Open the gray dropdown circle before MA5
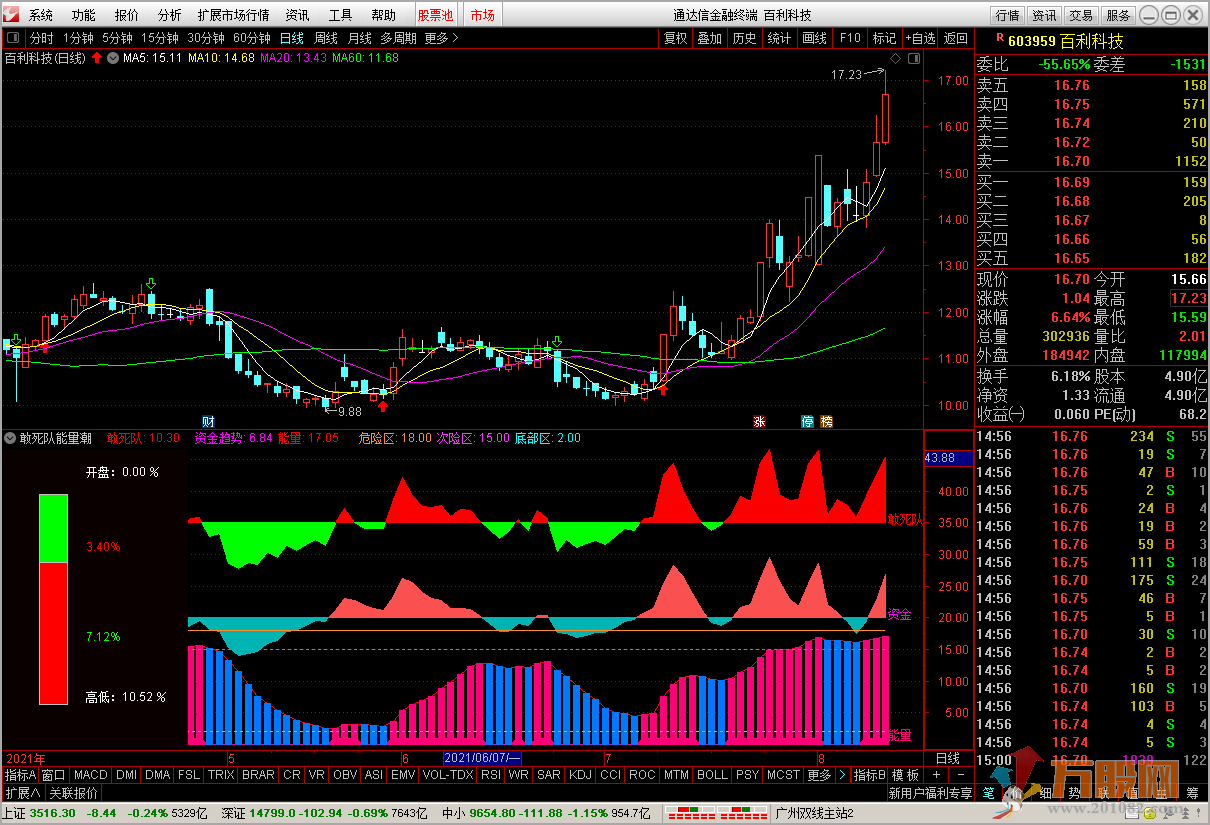 113,58
